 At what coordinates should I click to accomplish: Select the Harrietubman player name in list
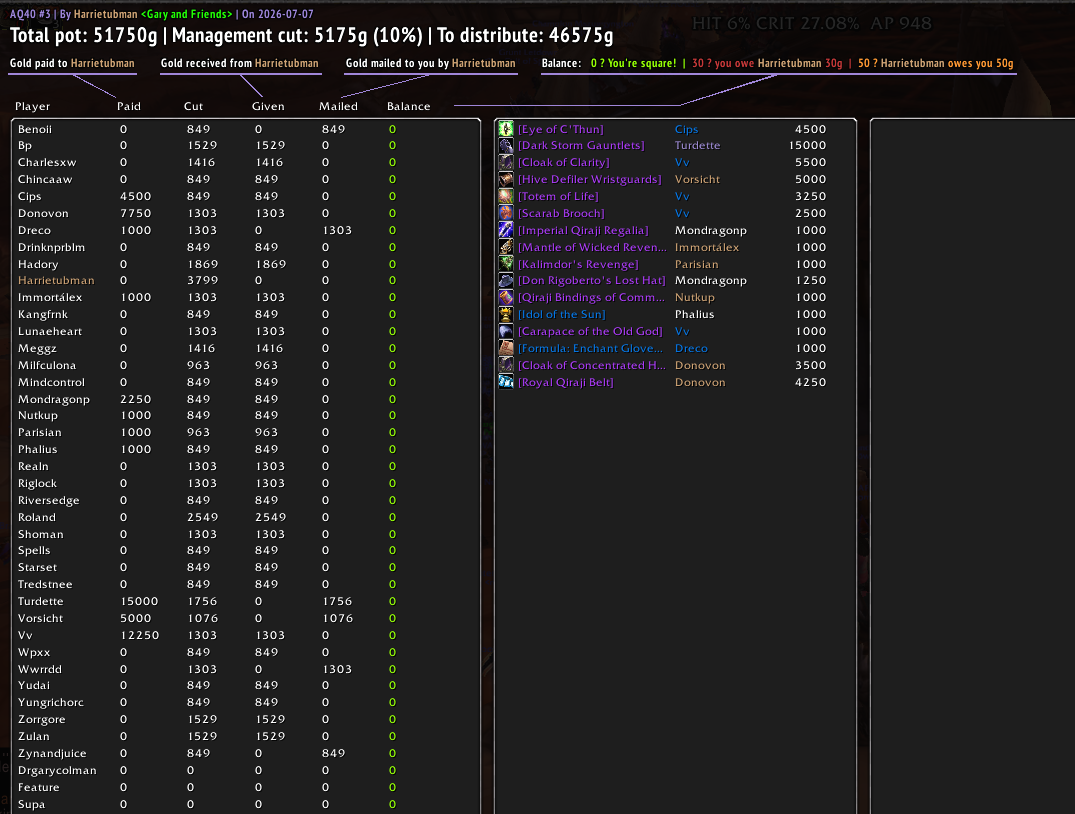click(x=56, y=280)
